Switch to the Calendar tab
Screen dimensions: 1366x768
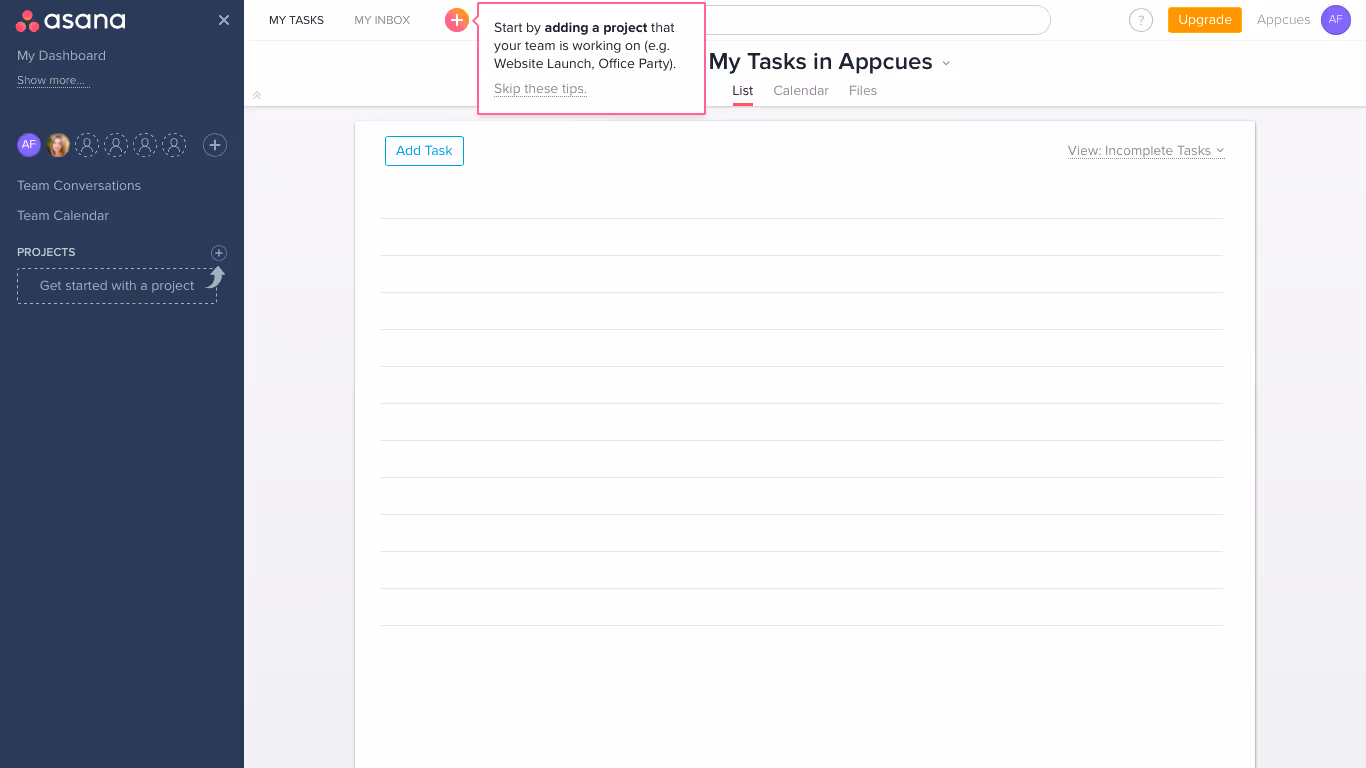(x=801, y=91)
